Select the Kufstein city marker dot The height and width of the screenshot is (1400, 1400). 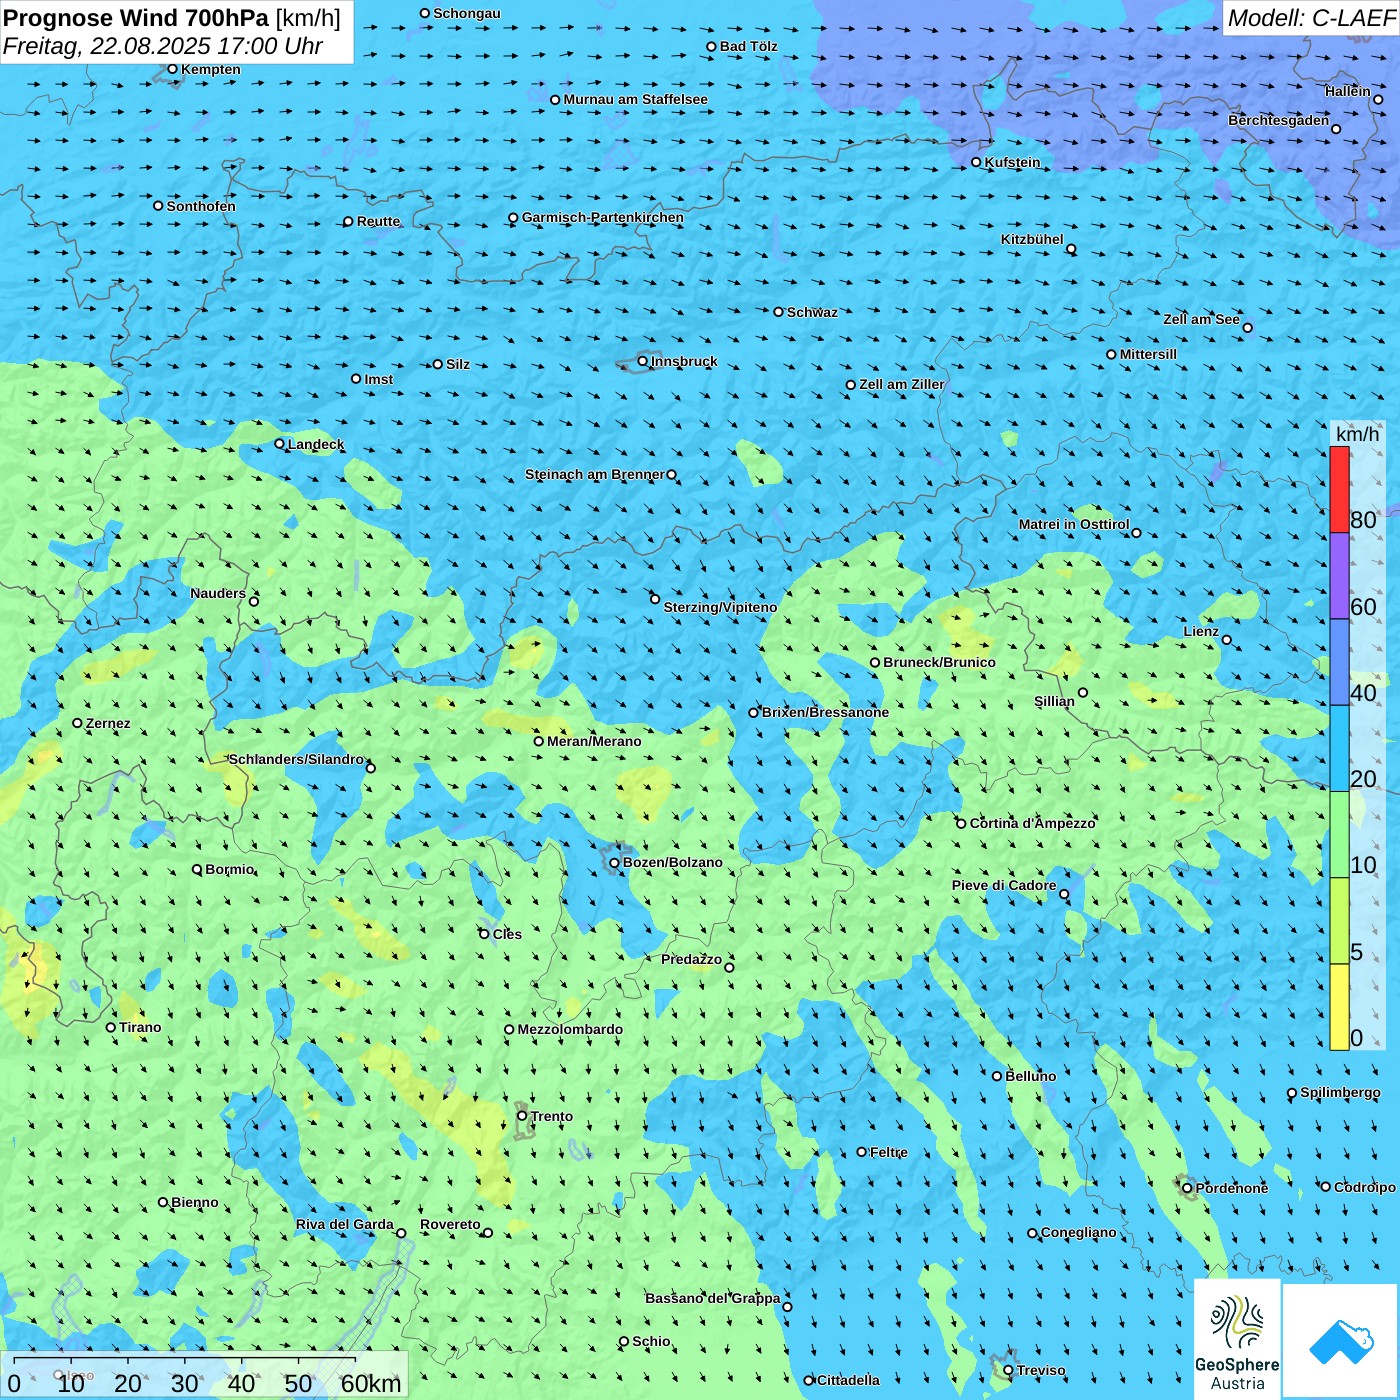pos(976,162)
